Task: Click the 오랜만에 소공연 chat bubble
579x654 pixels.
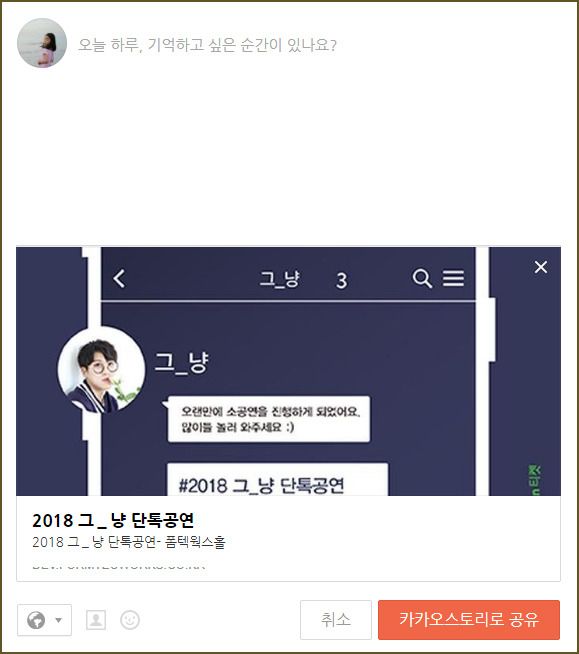Action: [269, 419]
